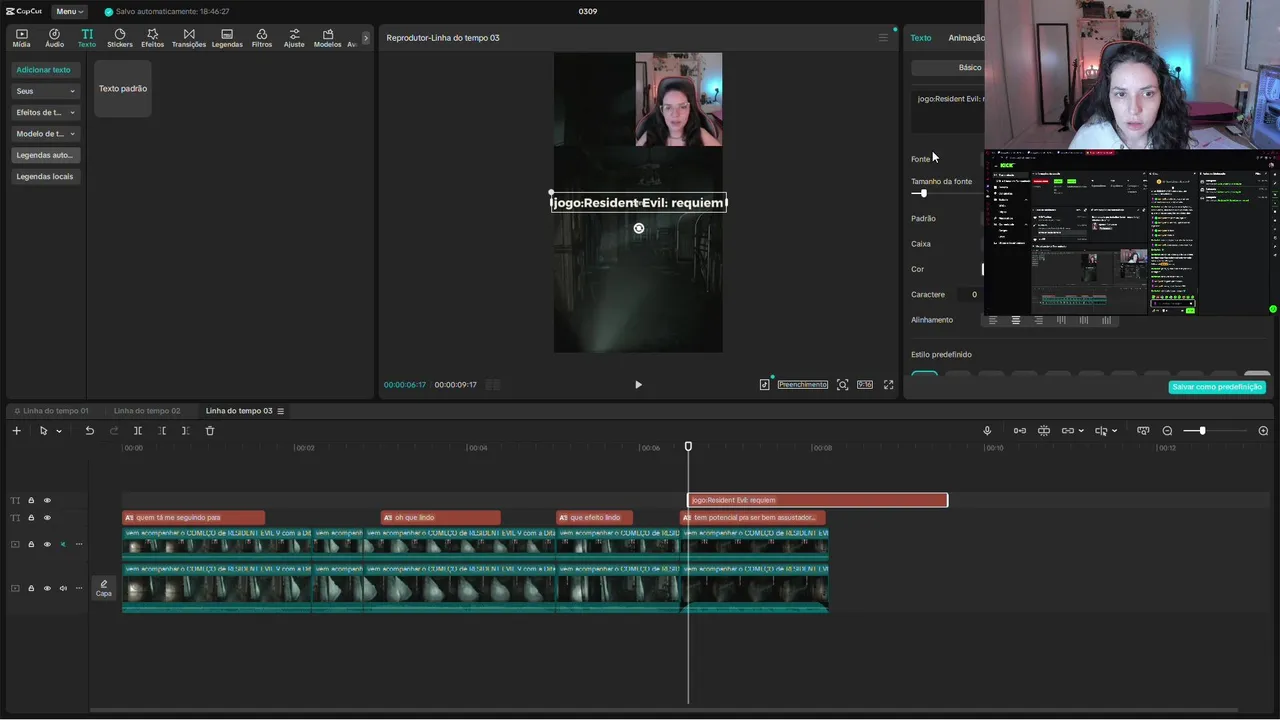Open the Efeitos panel
Screen dimensions: 1280x720
pos(152,38)
